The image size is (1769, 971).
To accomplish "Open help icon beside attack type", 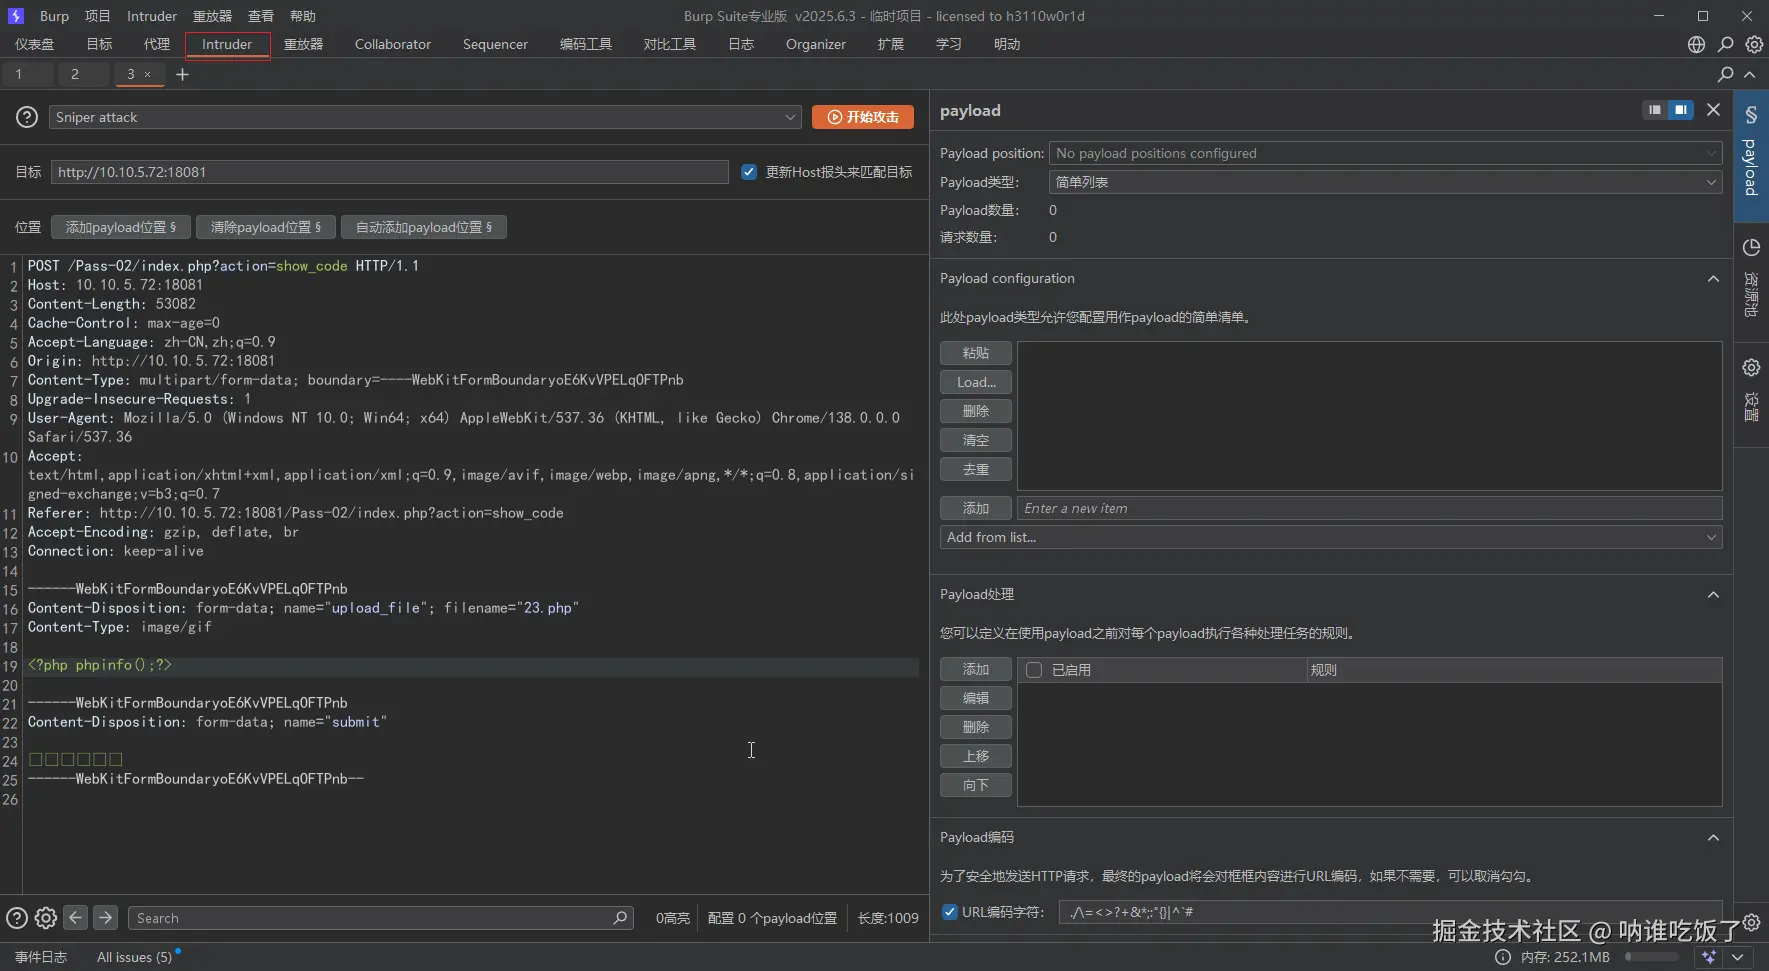I will pos(27,117).
